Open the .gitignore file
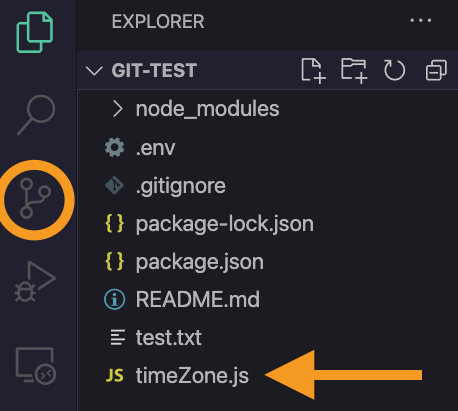The image size is (458, 411). tap(268, 186)
